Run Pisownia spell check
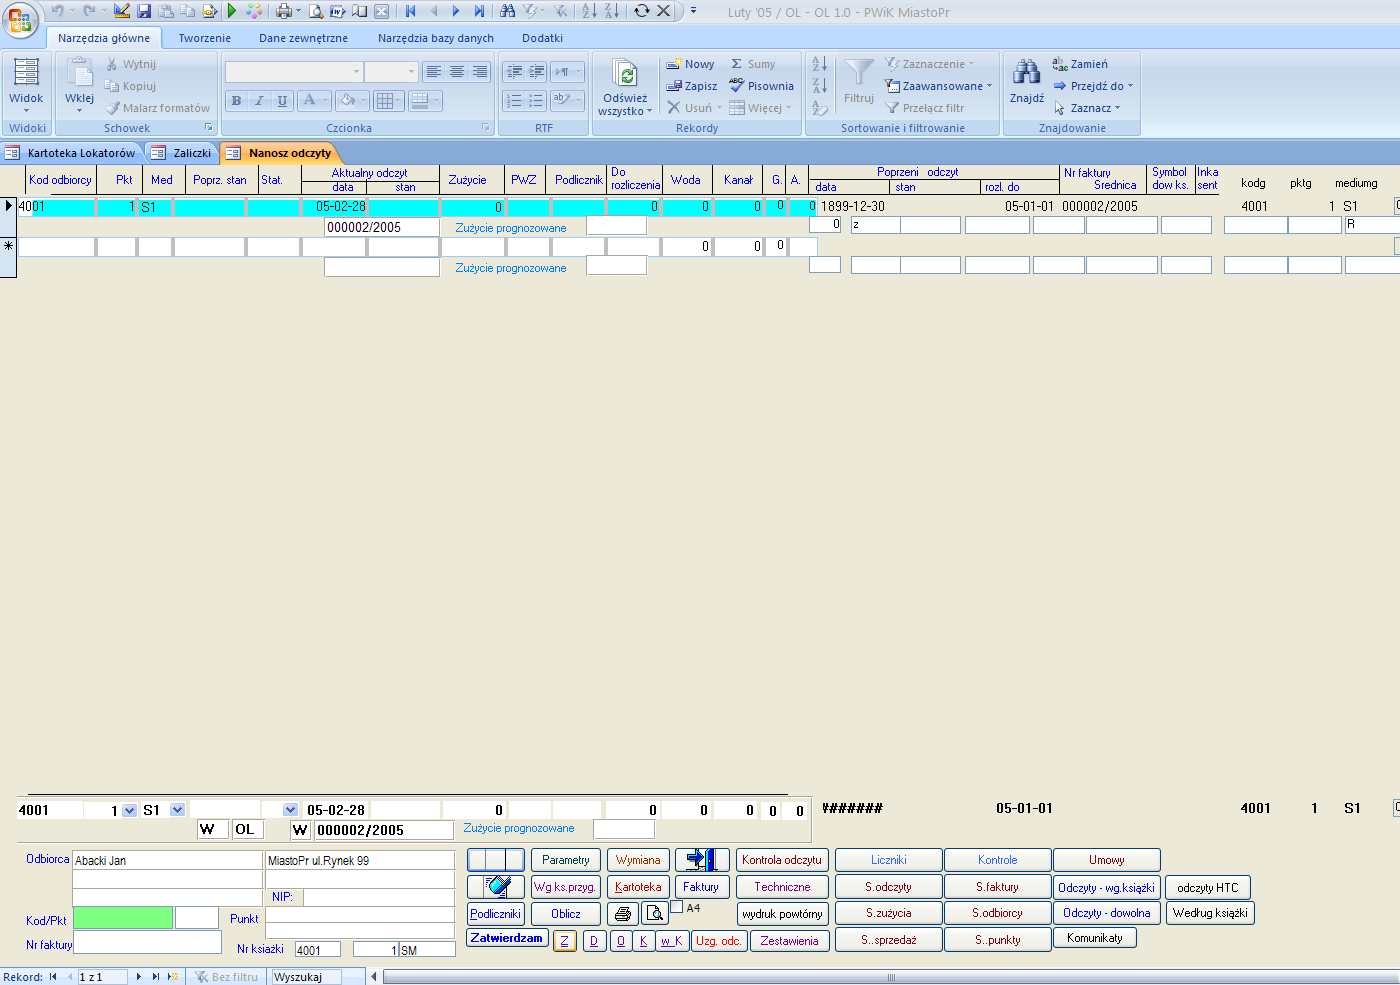This screenshot has height=985, width=1400. point(761,86)
